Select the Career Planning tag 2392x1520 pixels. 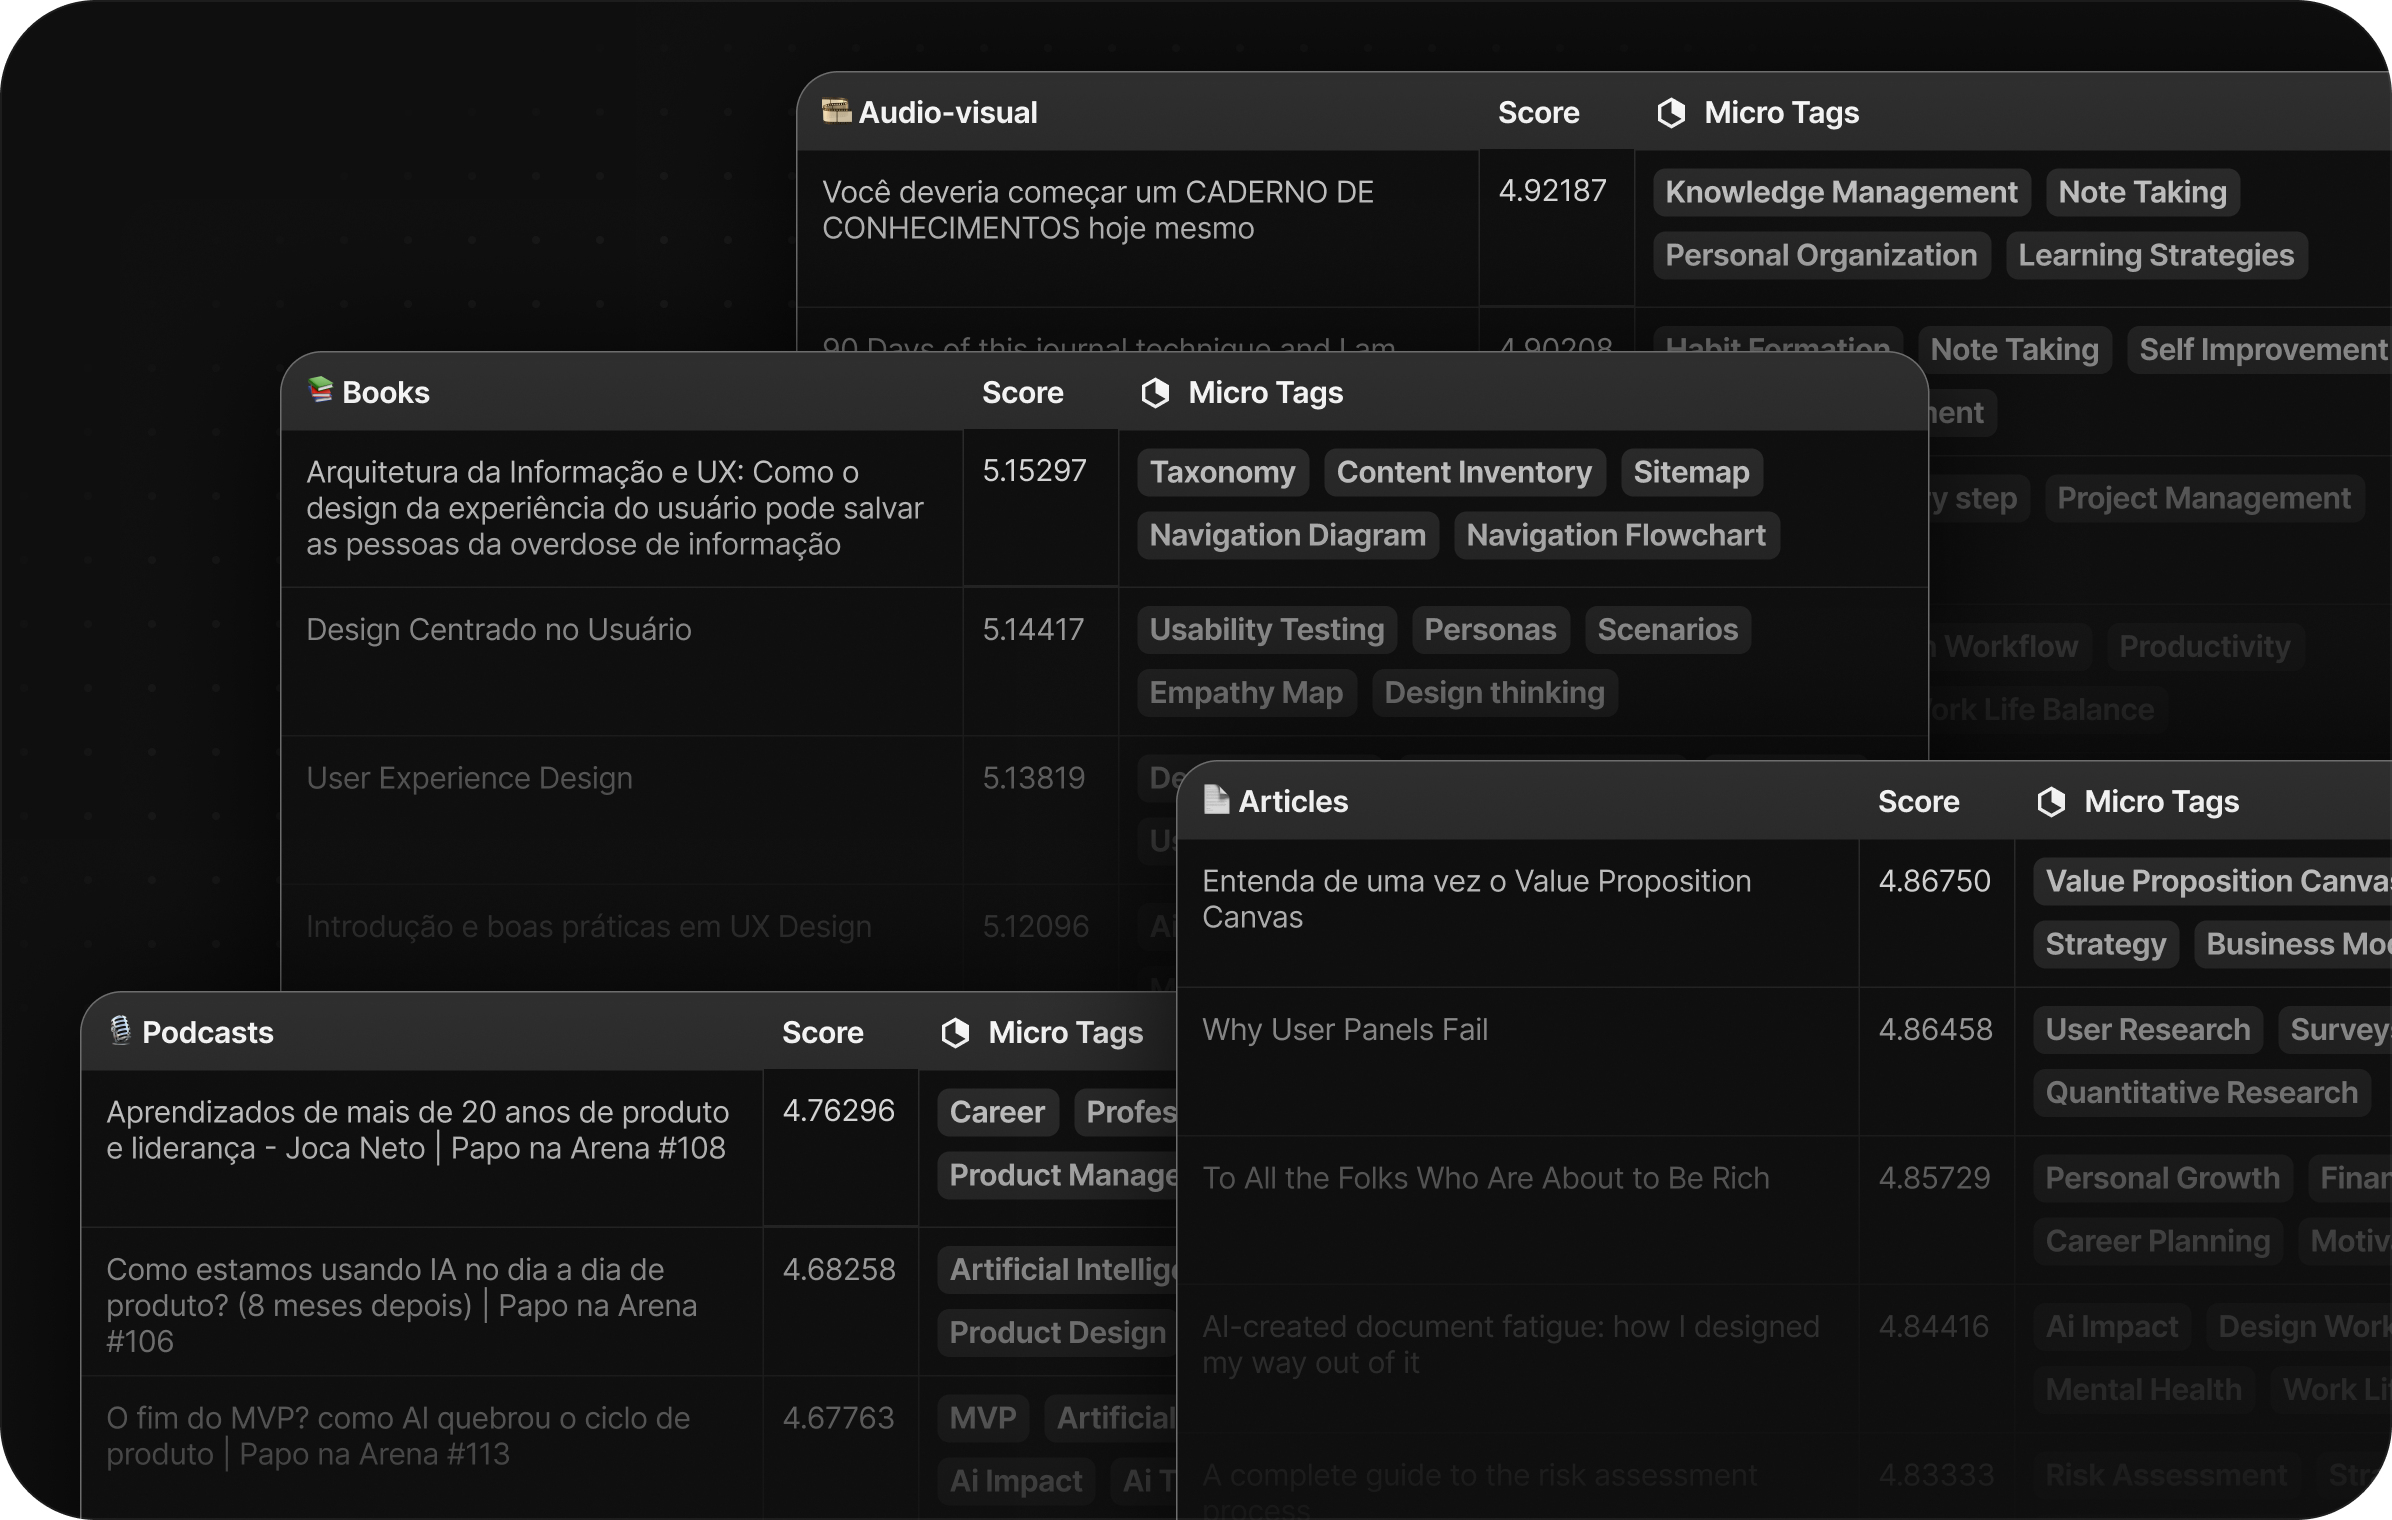coord(2157,1241)
